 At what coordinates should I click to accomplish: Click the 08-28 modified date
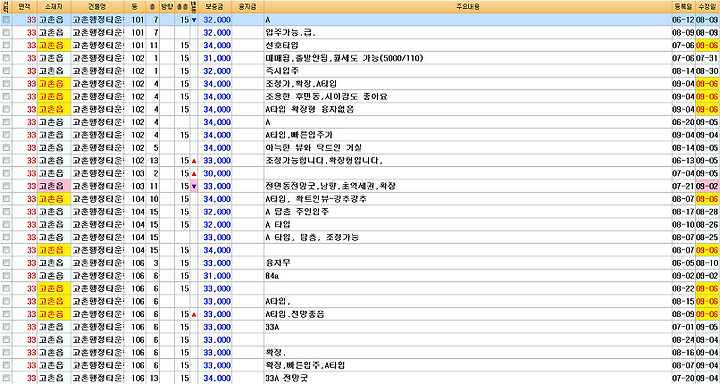(x=708, y=212)
